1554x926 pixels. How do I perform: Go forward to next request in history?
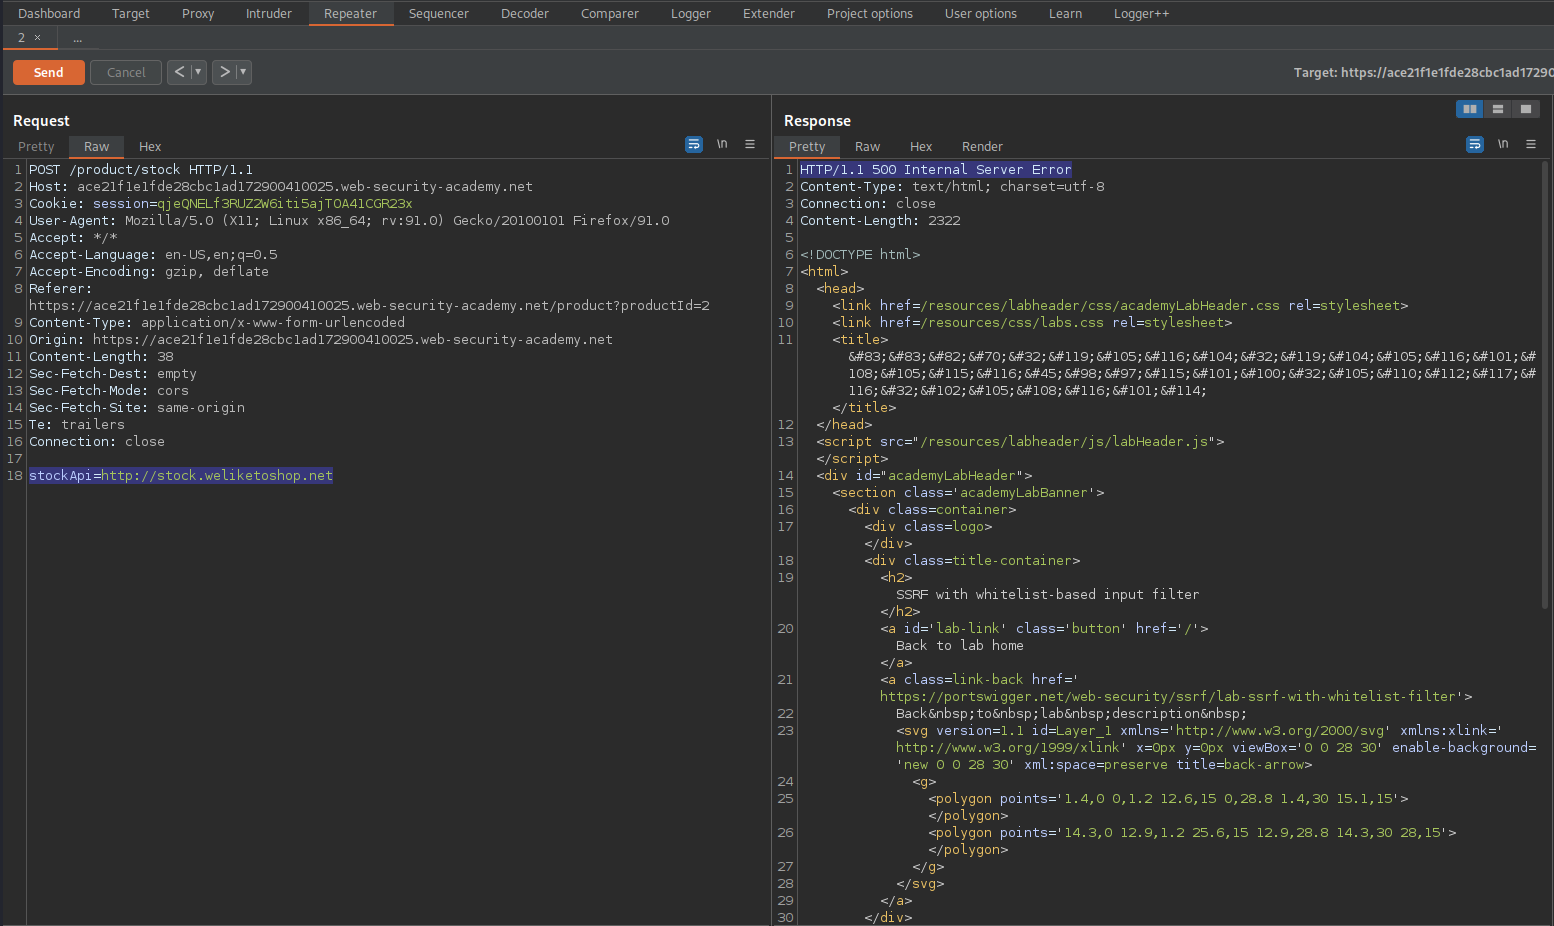(225, 72)
